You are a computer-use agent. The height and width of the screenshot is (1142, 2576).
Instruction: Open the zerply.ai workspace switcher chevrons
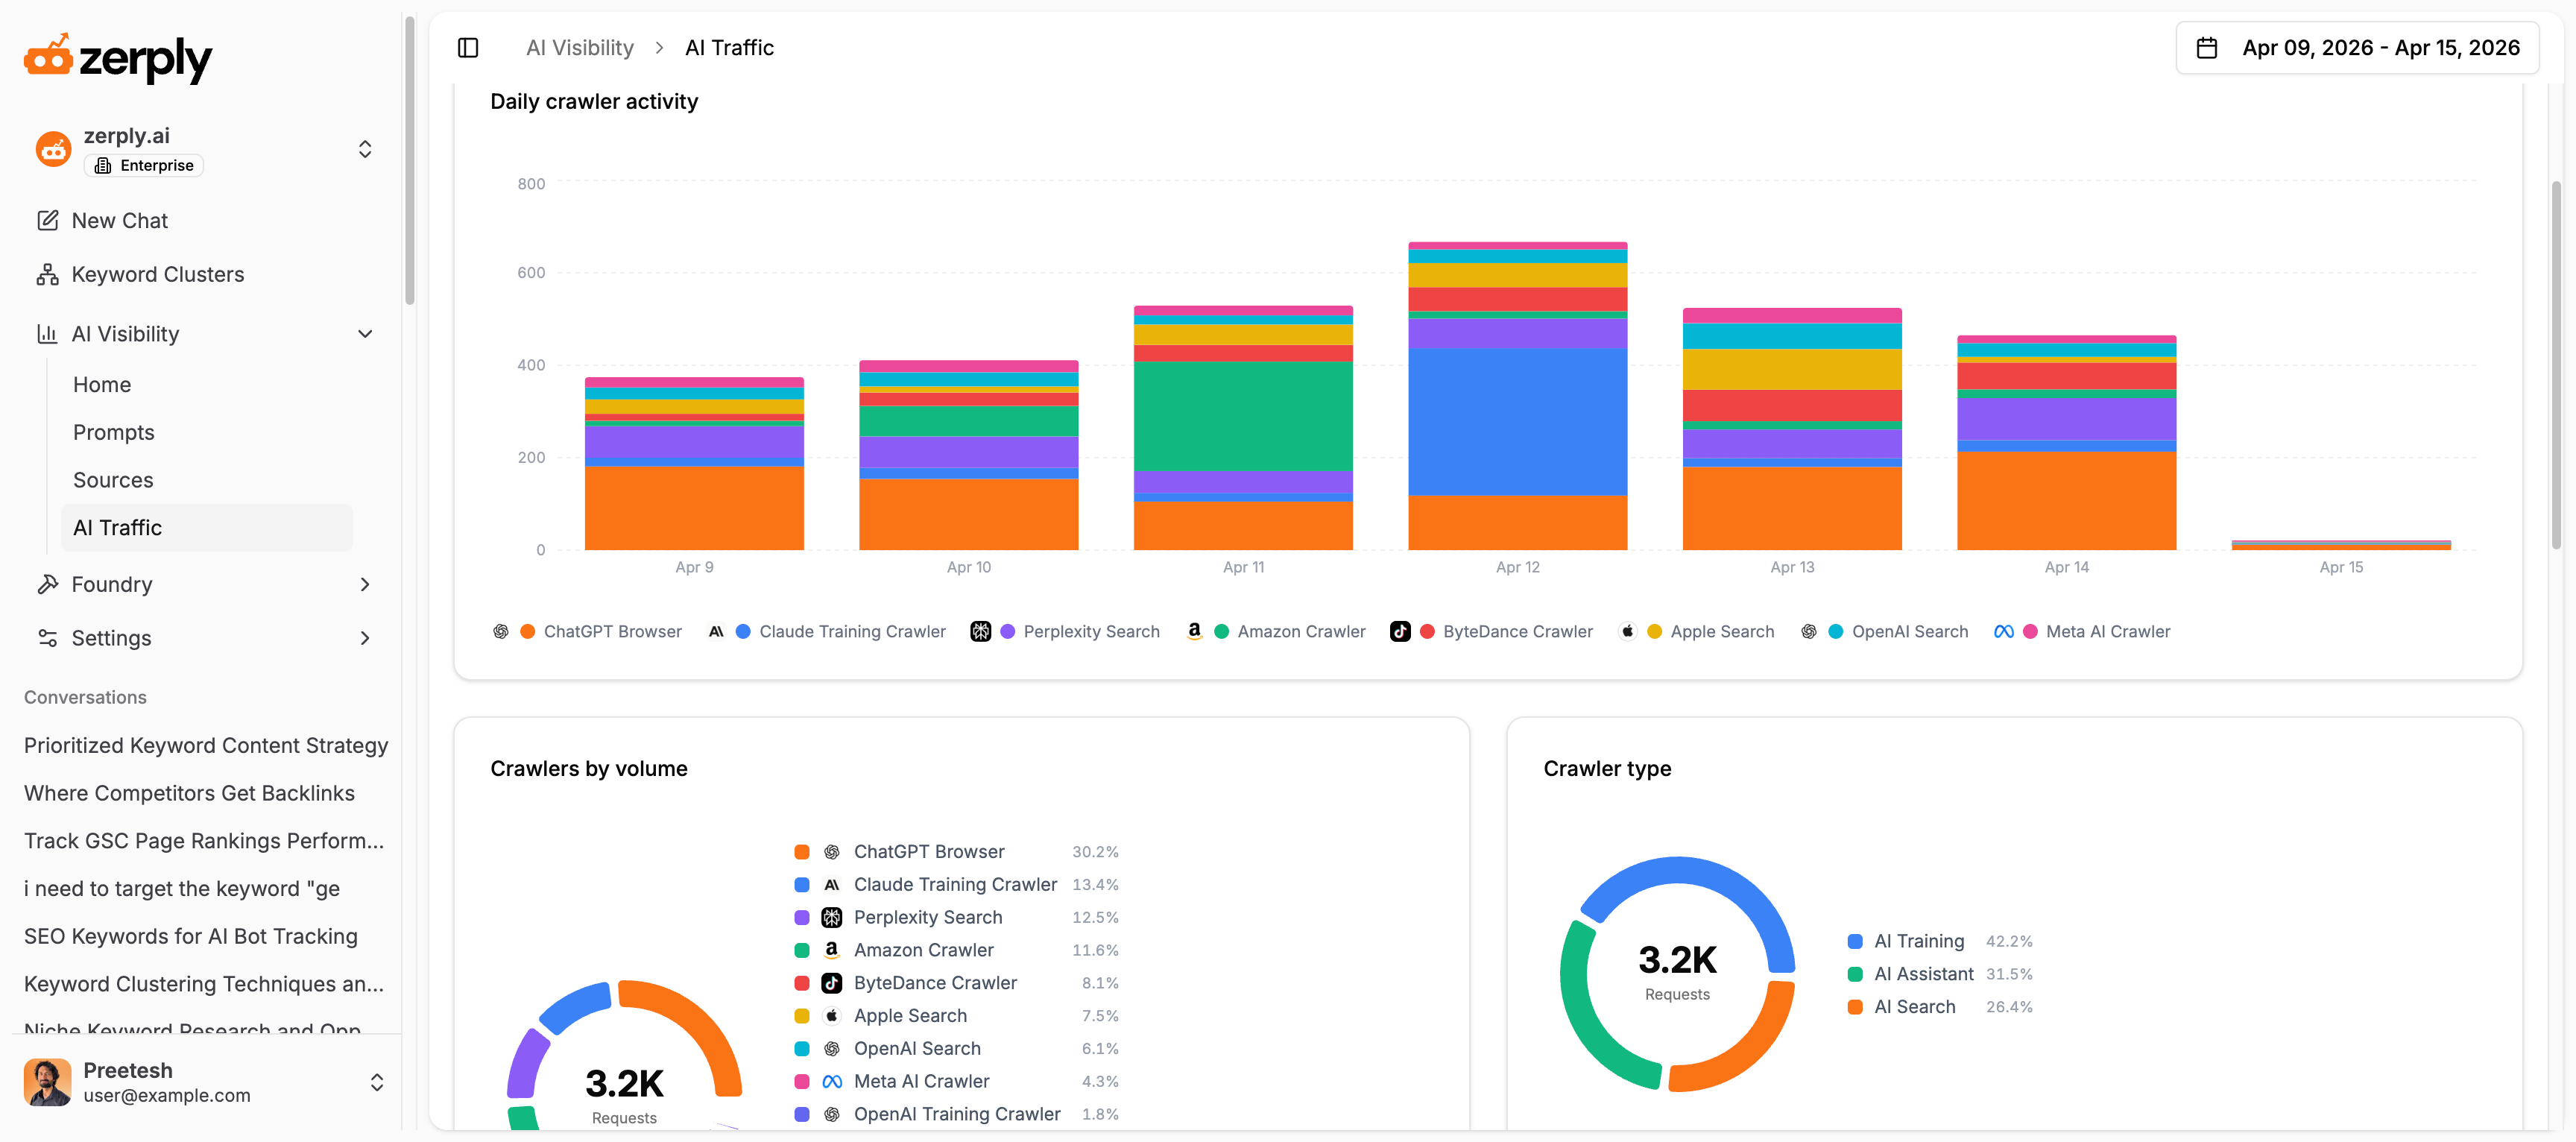coord(365,149)
